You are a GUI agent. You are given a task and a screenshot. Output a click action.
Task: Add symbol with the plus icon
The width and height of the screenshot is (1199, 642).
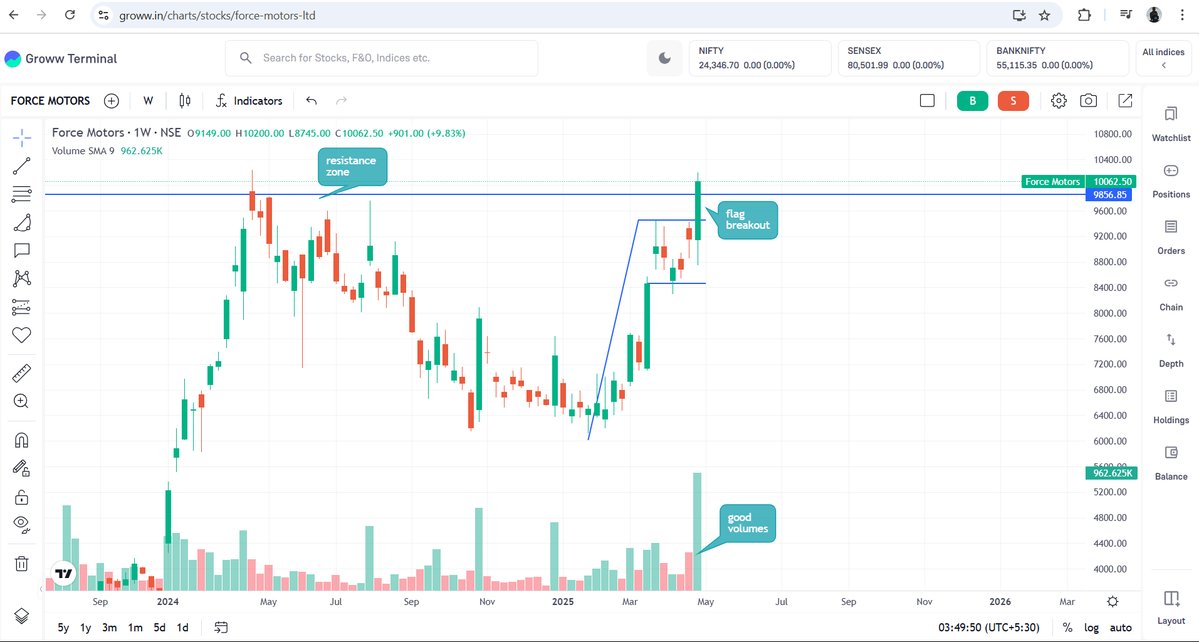click(x=112, y=101)
